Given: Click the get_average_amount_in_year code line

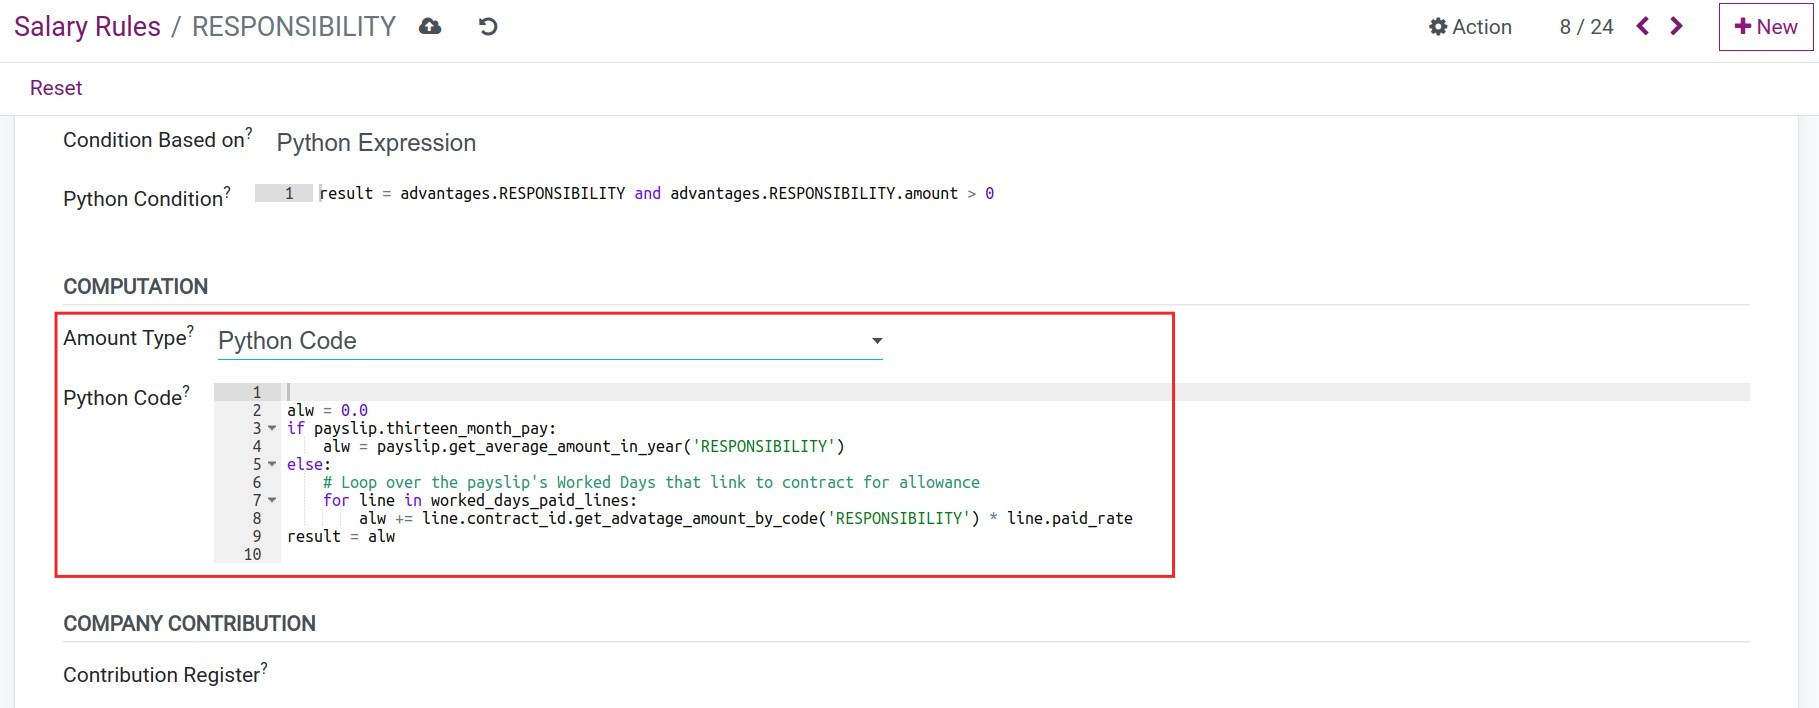Looking at the screenshot, I should (x=584, y=447).
